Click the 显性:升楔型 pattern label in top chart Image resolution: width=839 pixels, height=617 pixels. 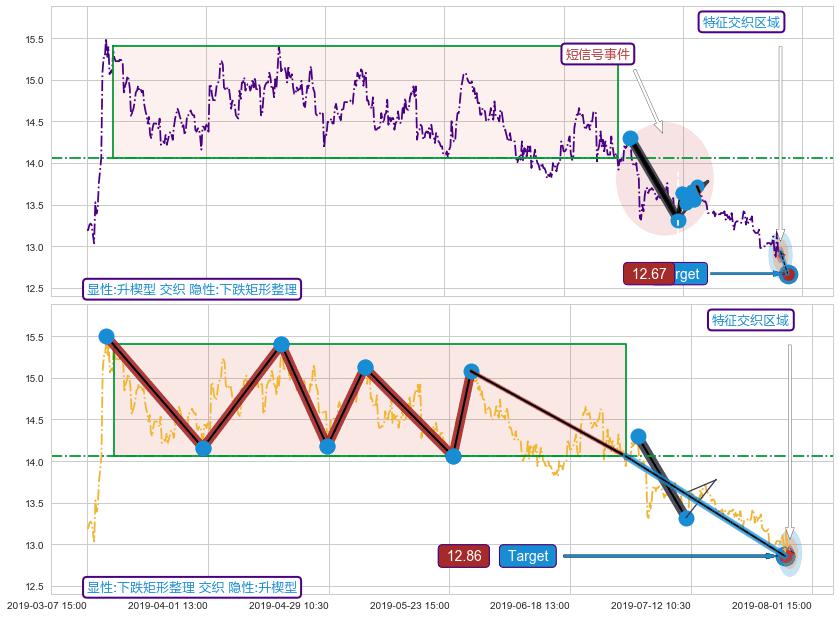point(191,289)
